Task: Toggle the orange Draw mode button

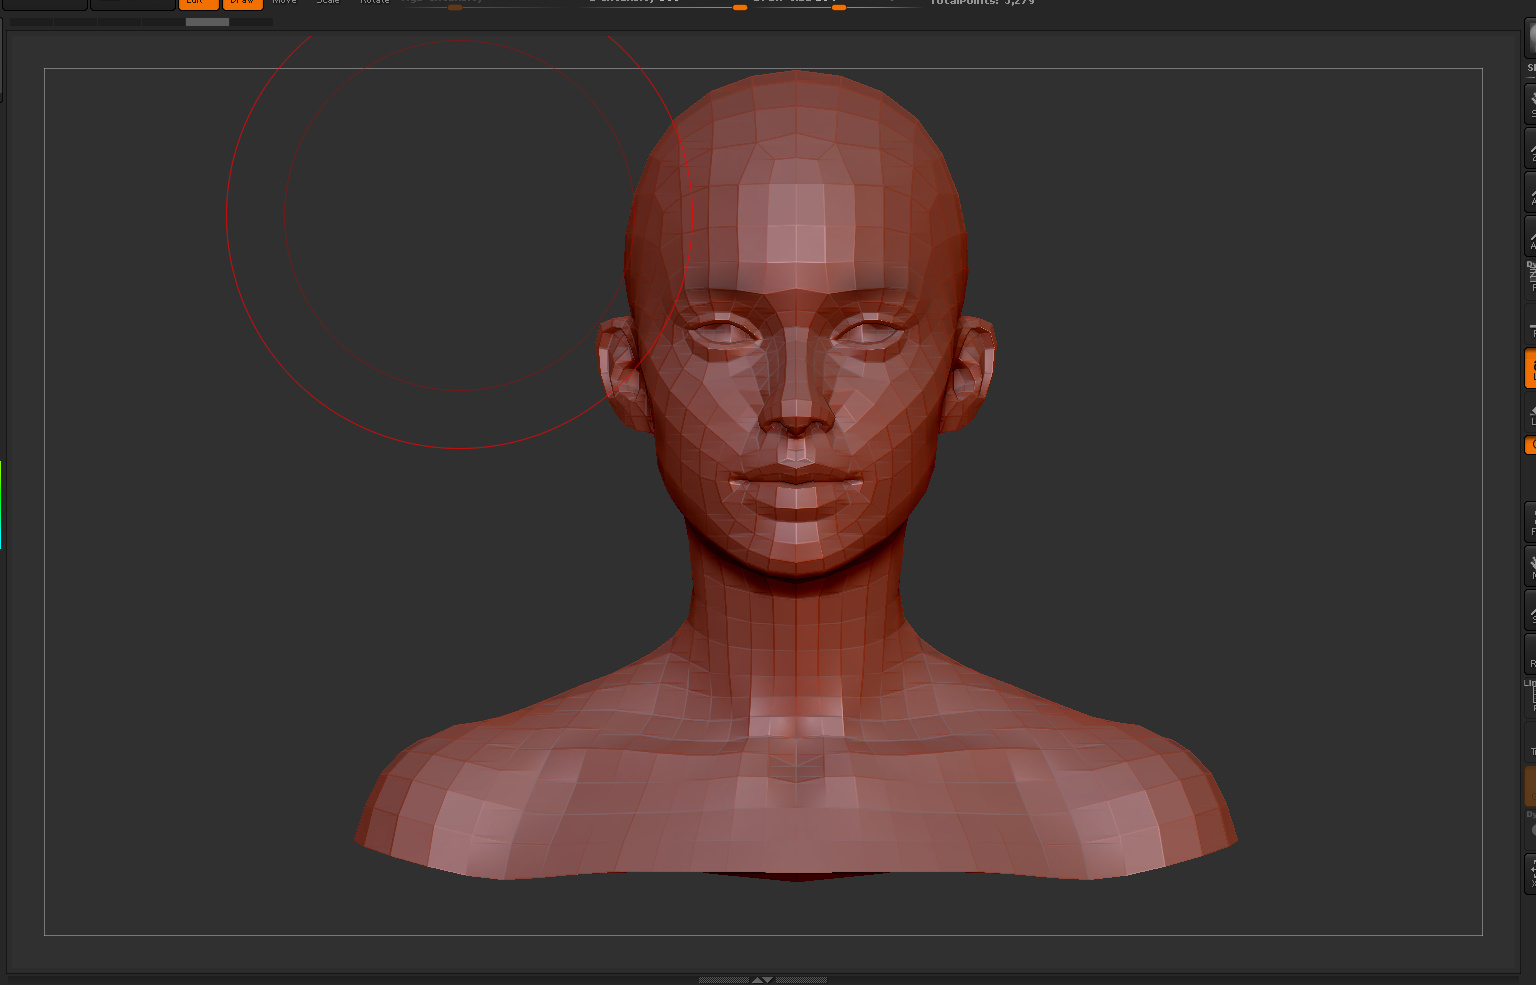Action: [x=242, y=4]
